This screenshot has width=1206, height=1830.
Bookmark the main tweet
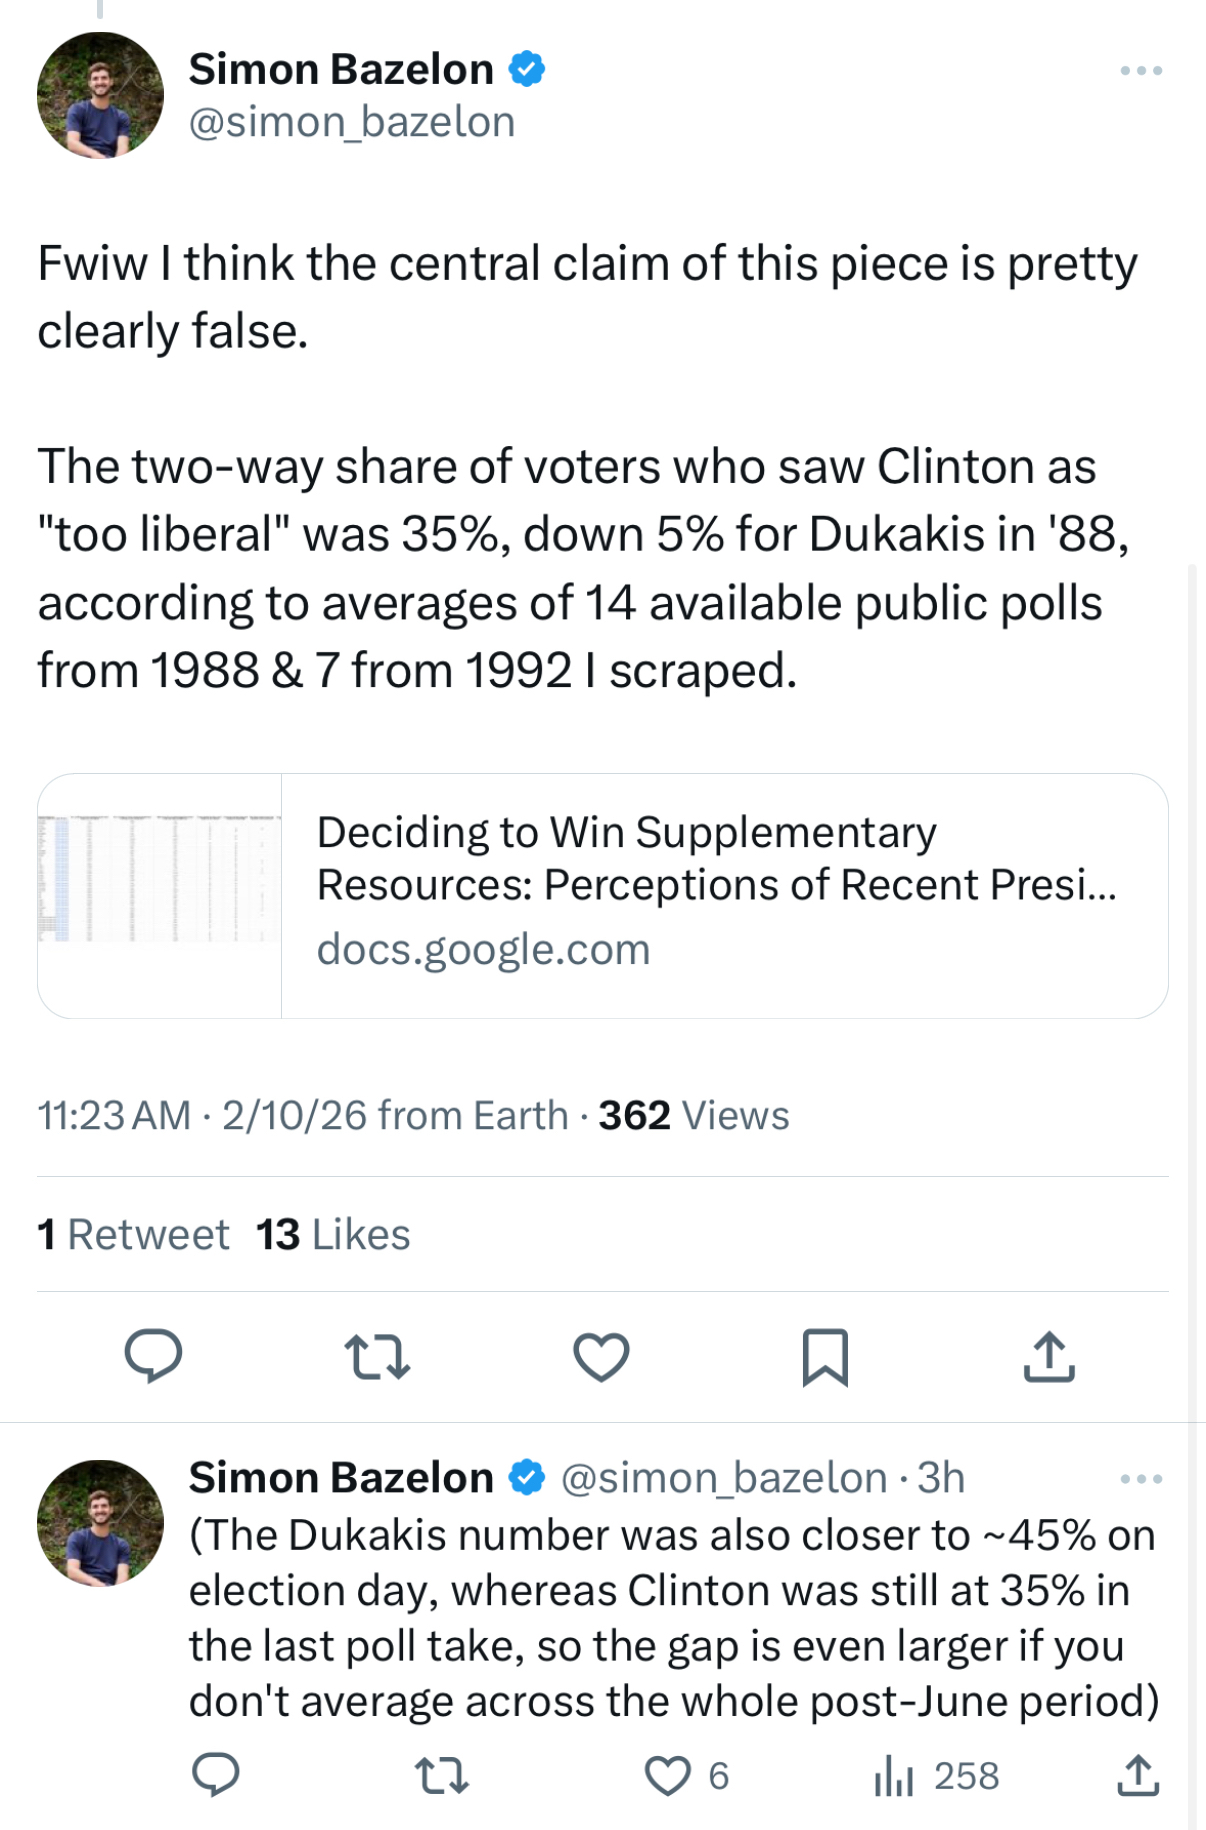[x=825, y=1356]
